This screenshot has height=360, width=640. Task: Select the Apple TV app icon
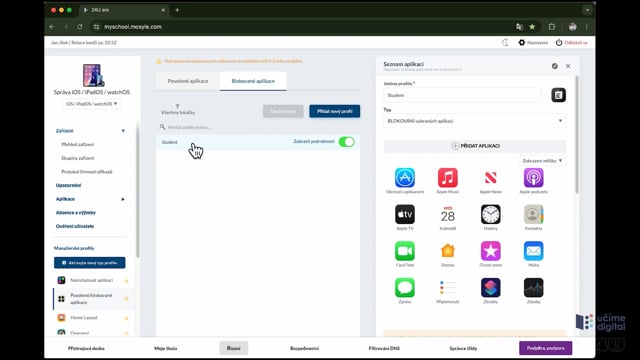(404, 214)
